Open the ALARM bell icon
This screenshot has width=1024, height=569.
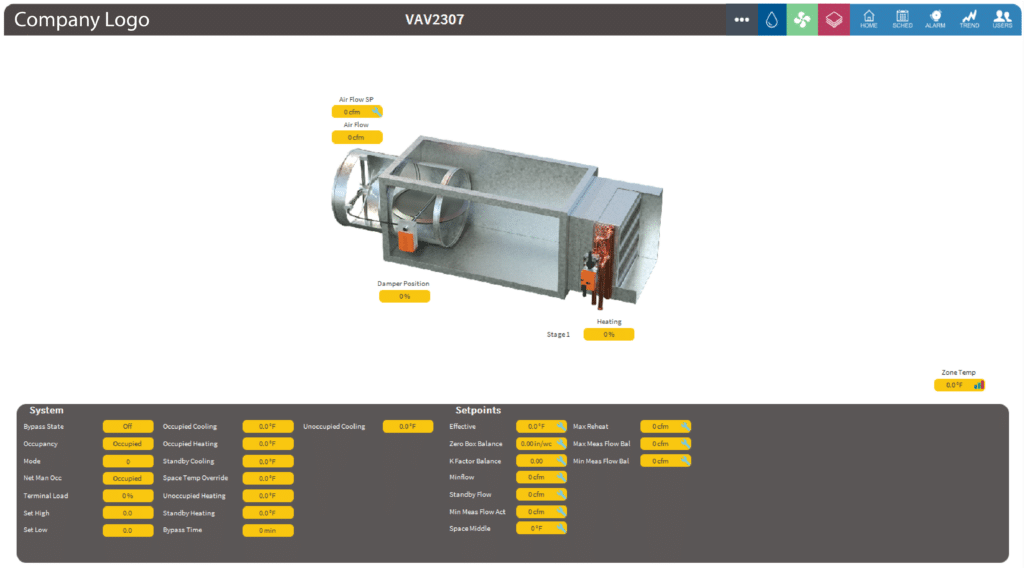[x=935, y=20]
